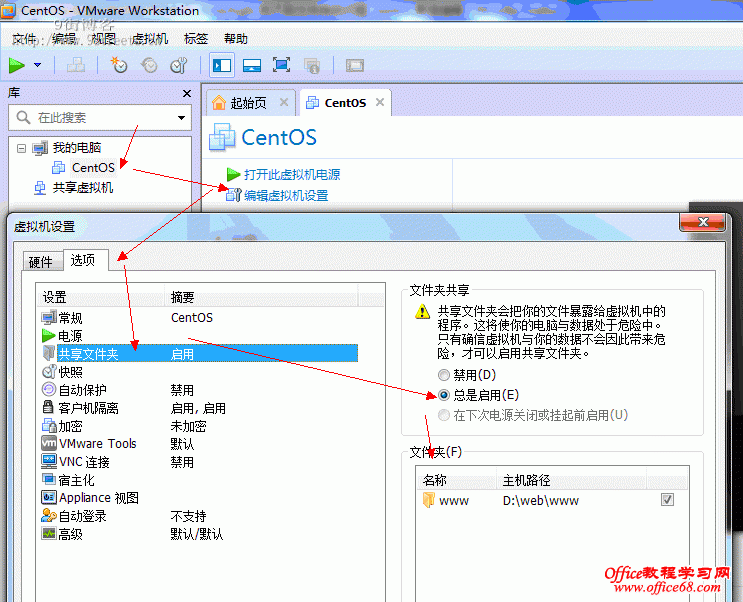743x602 pixels.
Task: Select the VMware Tools settings row
Action: (x=199, y=444)
